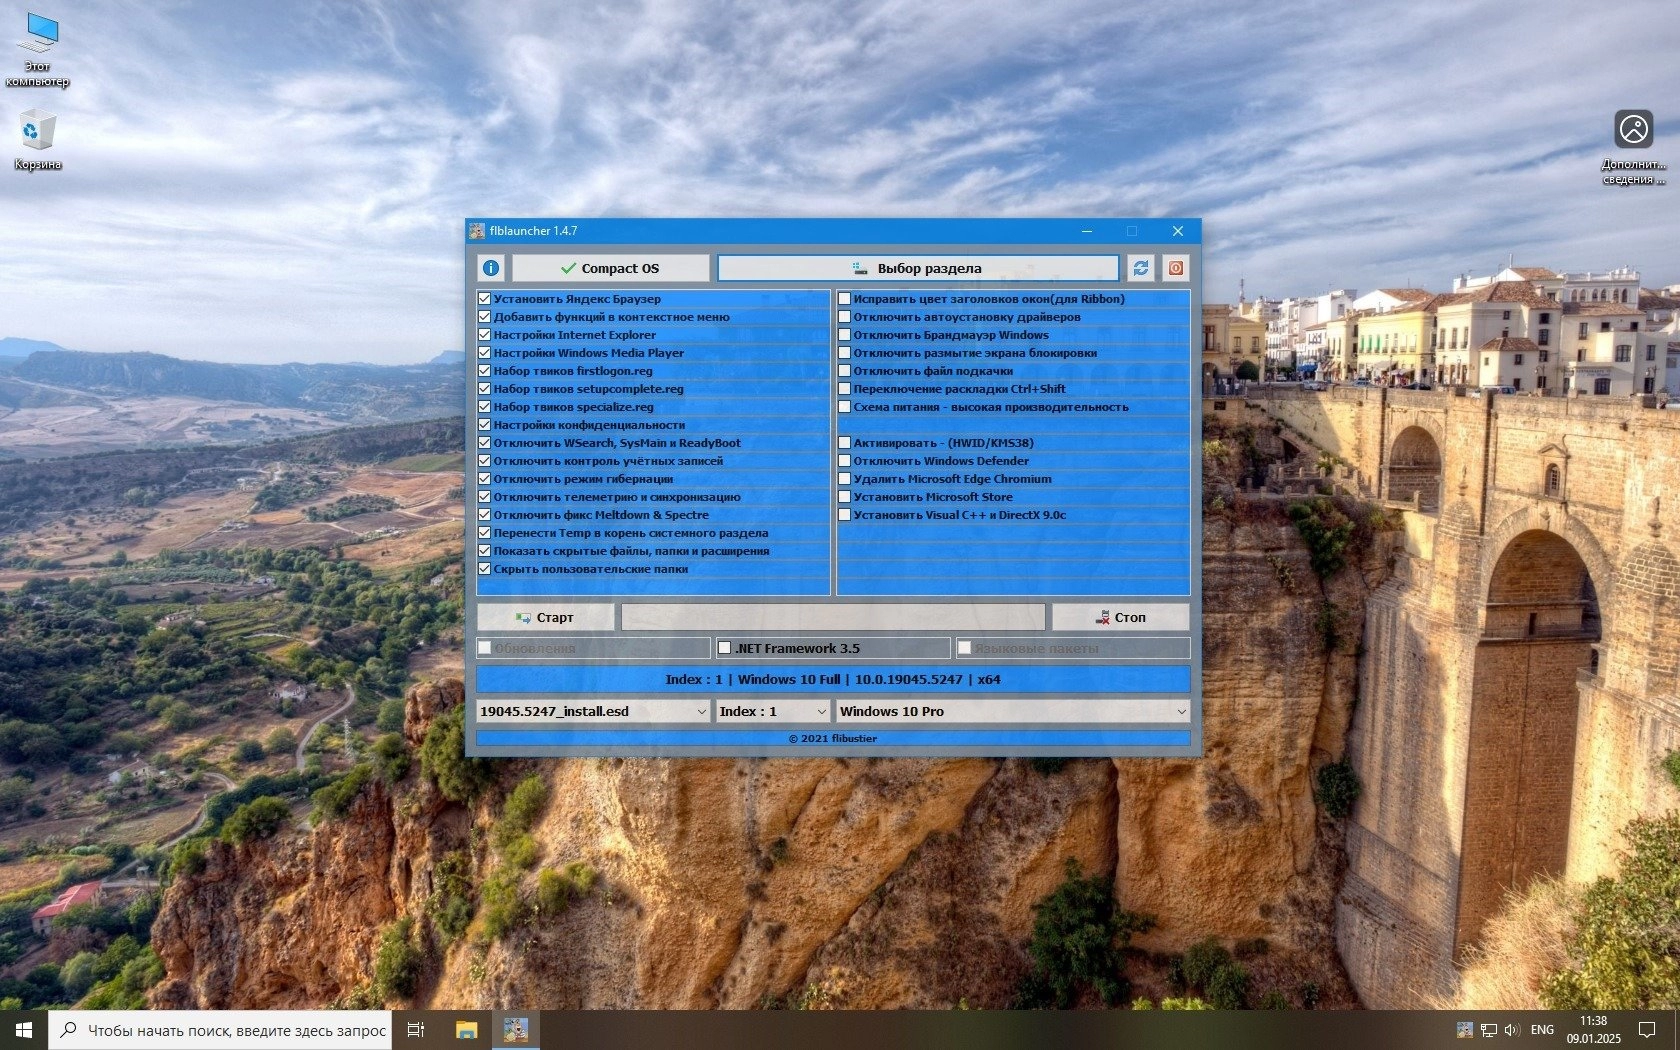This screenshot has height=1050, width=1680.
Task: Click the 'Старт' button
Action: [545, 617]
